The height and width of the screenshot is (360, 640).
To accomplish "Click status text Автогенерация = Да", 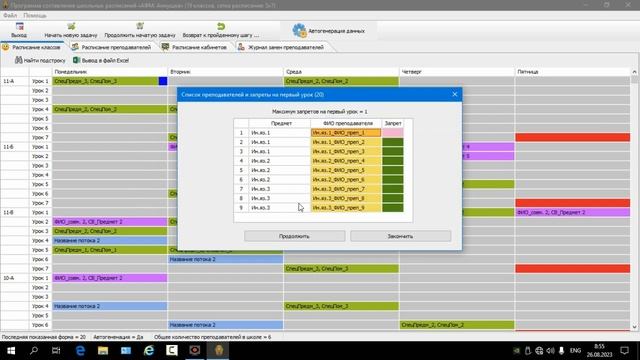I will click(118, 337).
